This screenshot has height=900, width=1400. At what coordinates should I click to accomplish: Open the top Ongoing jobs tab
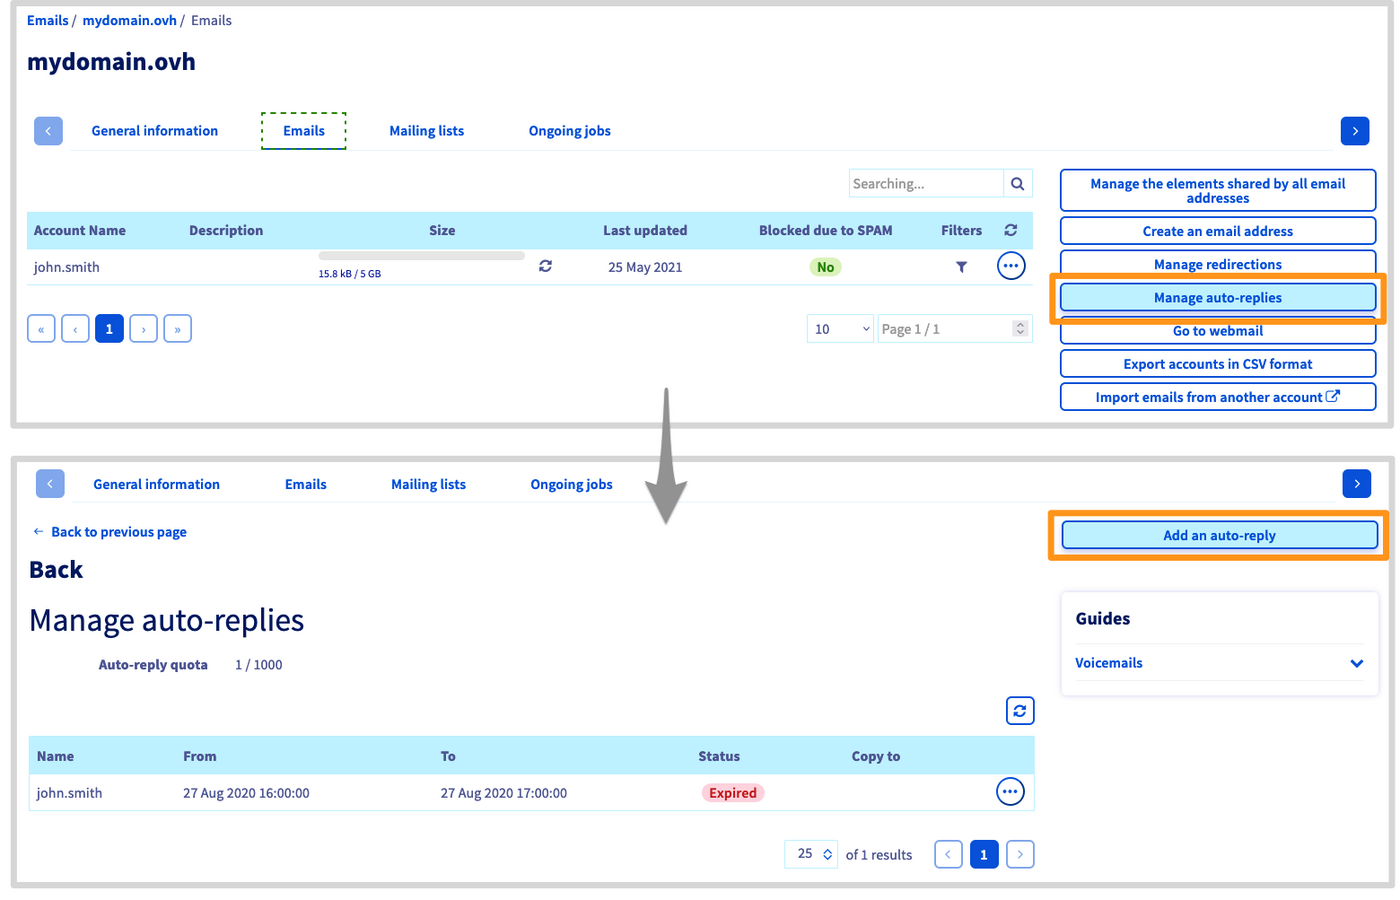(569, 131)
